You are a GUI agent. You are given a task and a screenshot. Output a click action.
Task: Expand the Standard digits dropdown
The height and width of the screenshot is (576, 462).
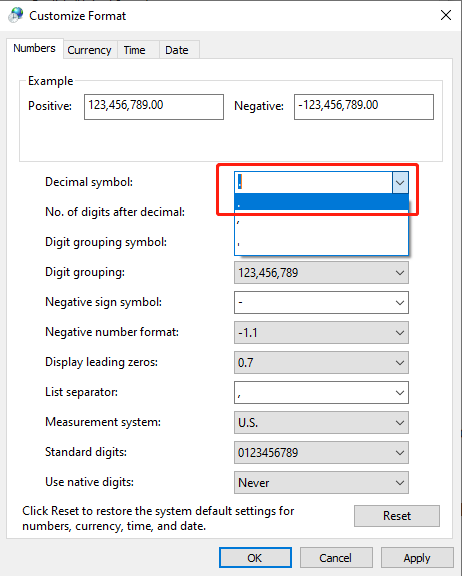point(321,453)
